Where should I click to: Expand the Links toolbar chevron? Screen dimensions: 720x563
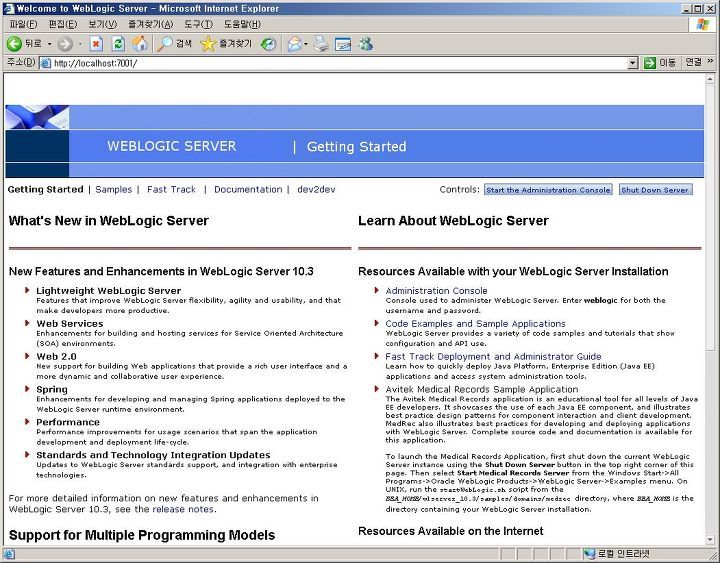coord(711,61)
